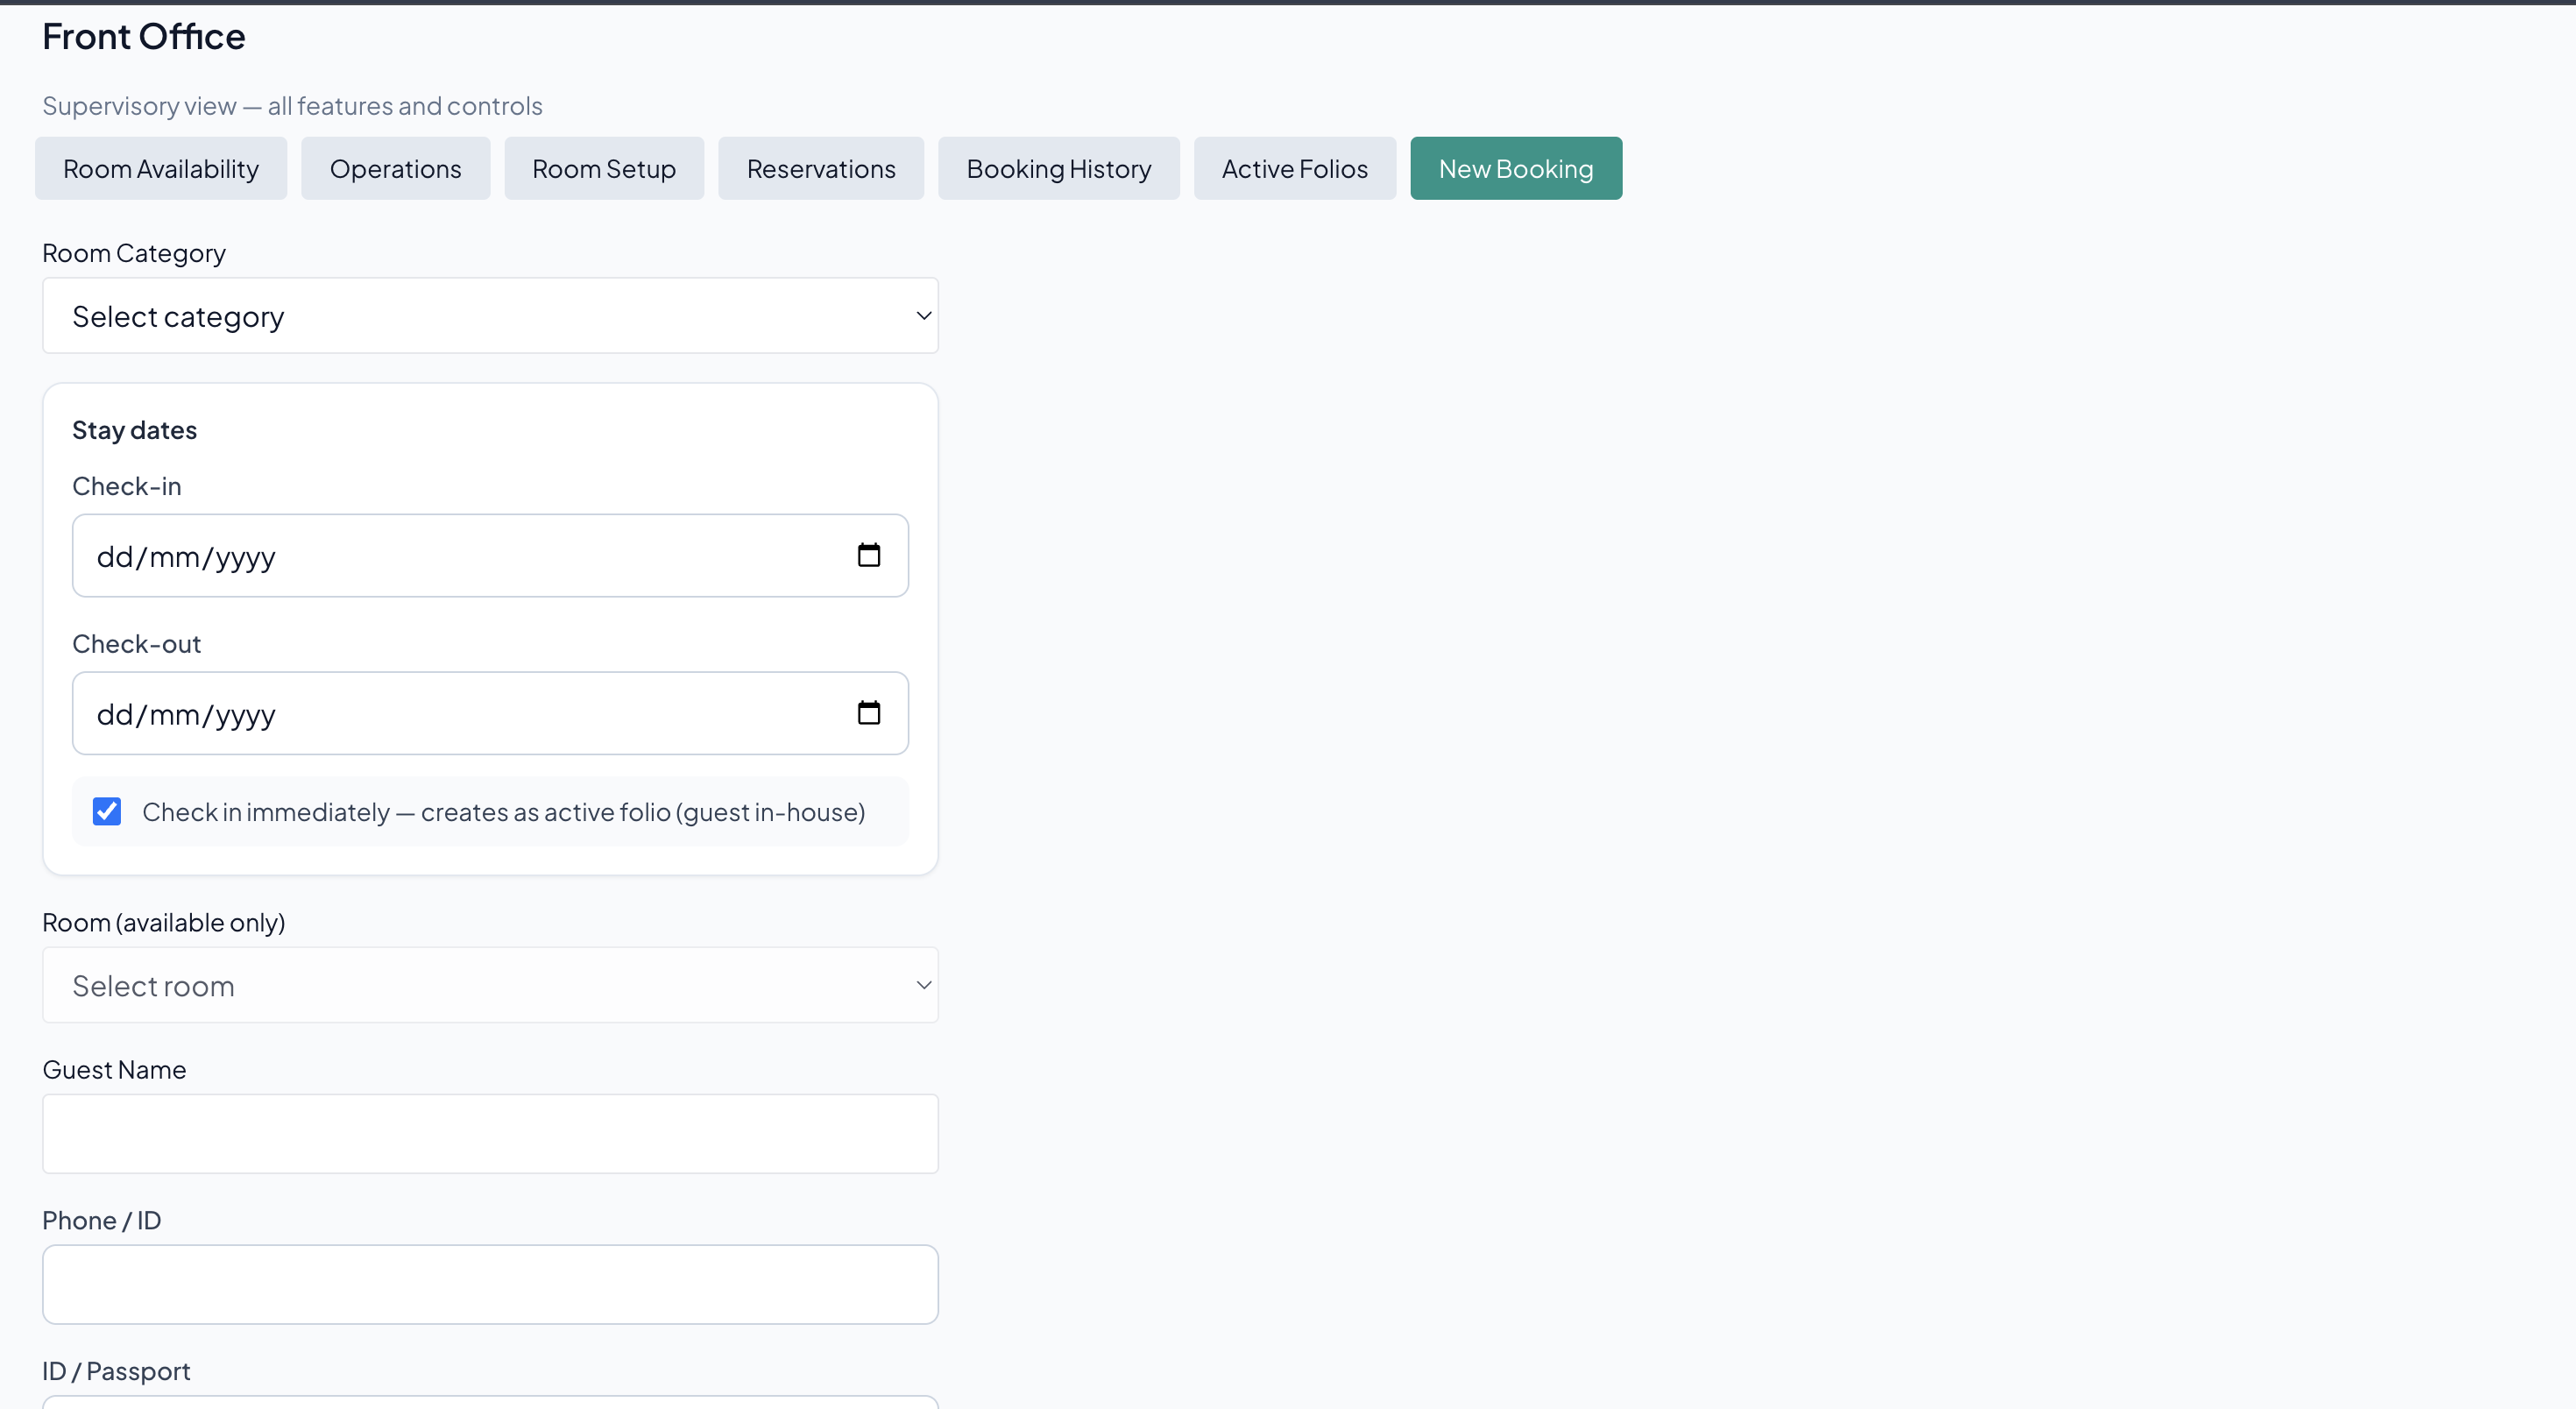Focus the Check-in date field
The width and height of the screenshot is (2576, 1409).
[490, 556]
